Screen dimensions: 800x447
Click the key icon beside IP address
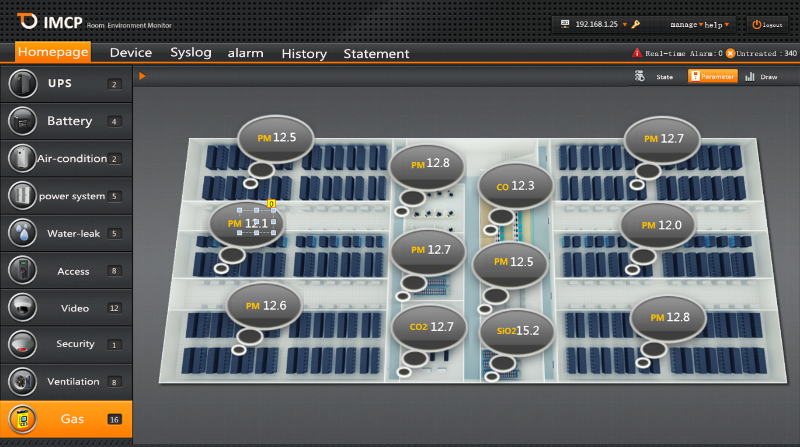pos(636,24)
